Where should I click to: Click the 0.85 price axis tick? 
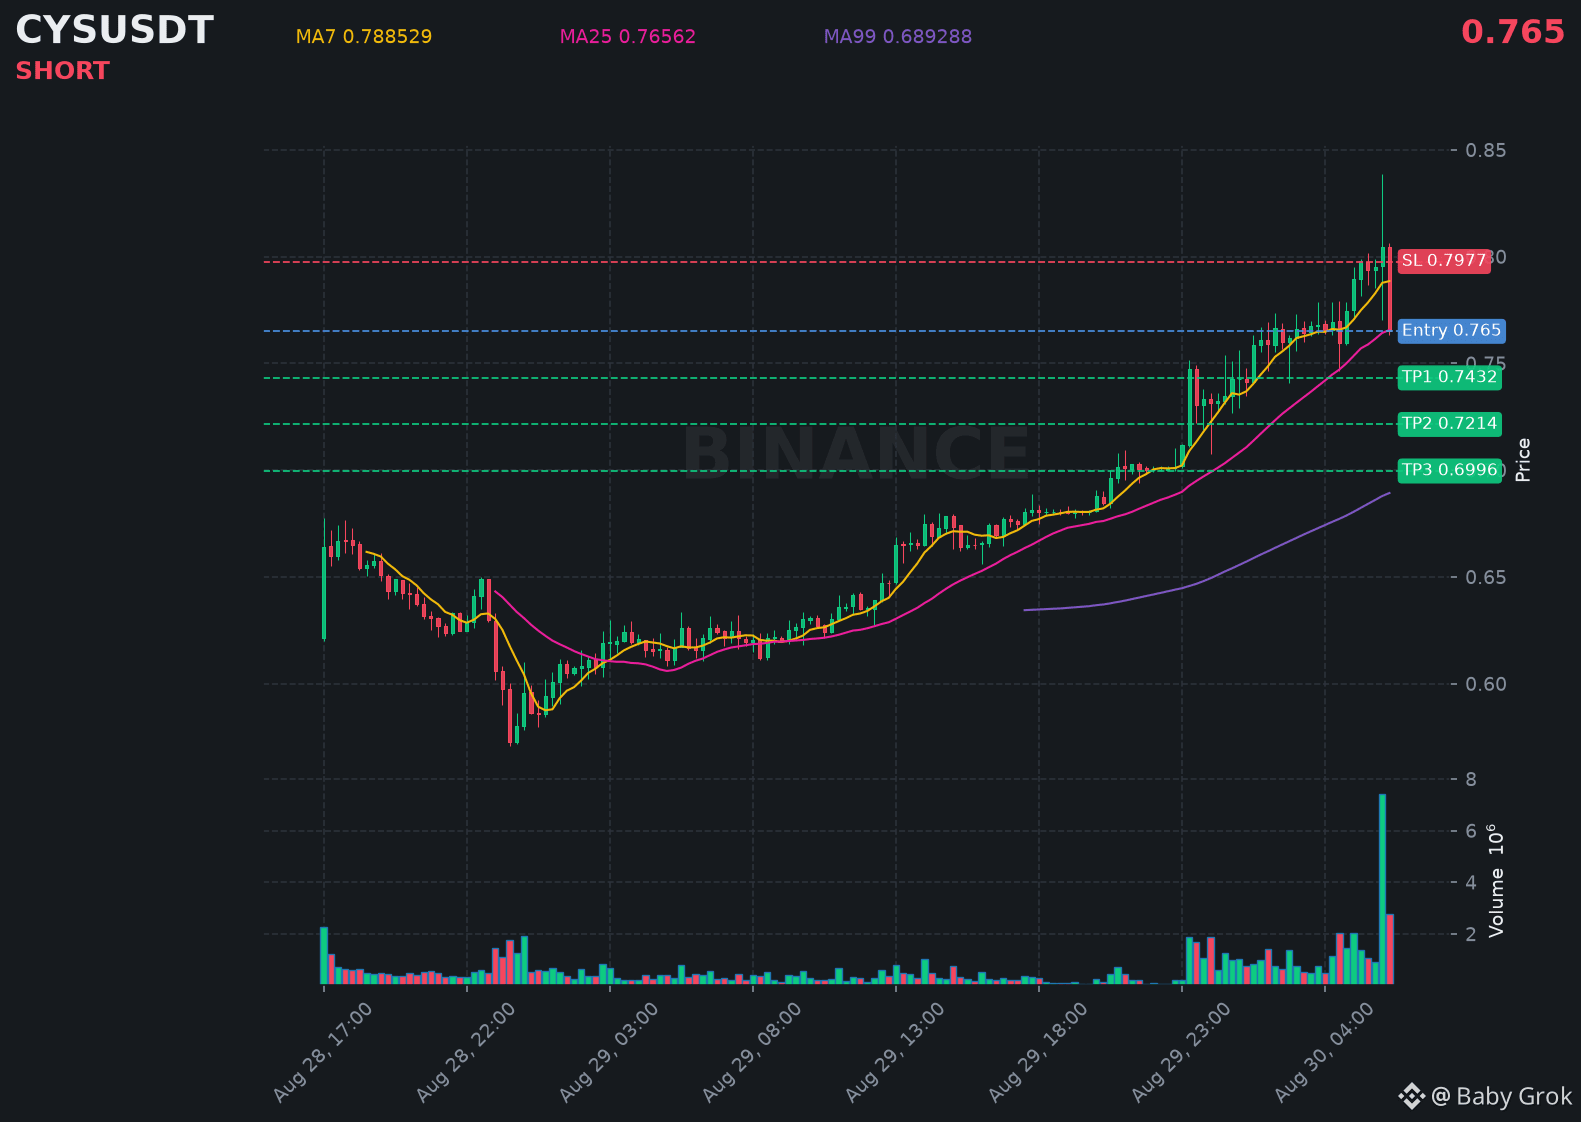coord(1485,151)
